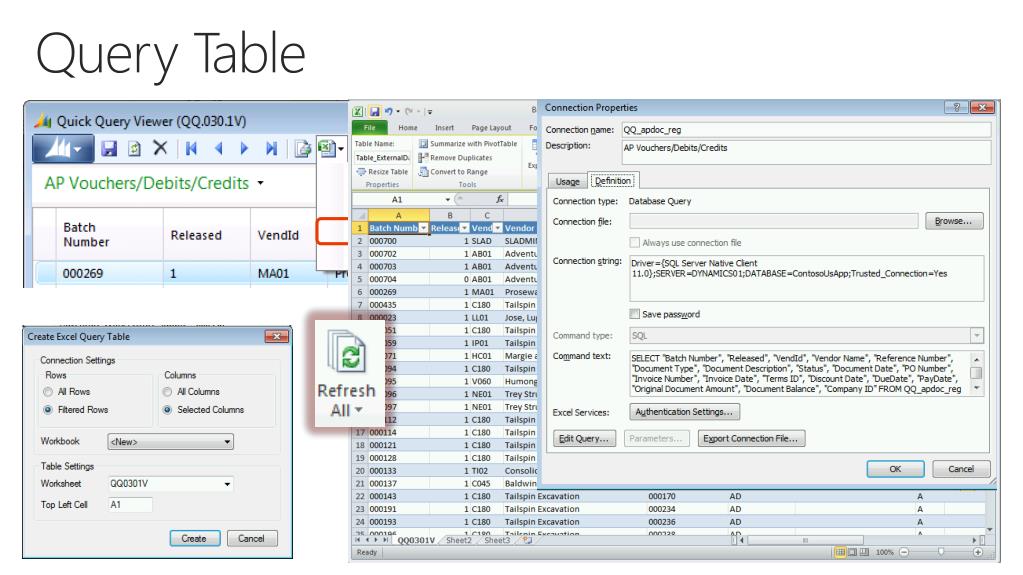The width and height of the screenshot is (1023, 575).
Task: Open Worksheet QQ0301V dropdown
Action: (x=227, y=484)
